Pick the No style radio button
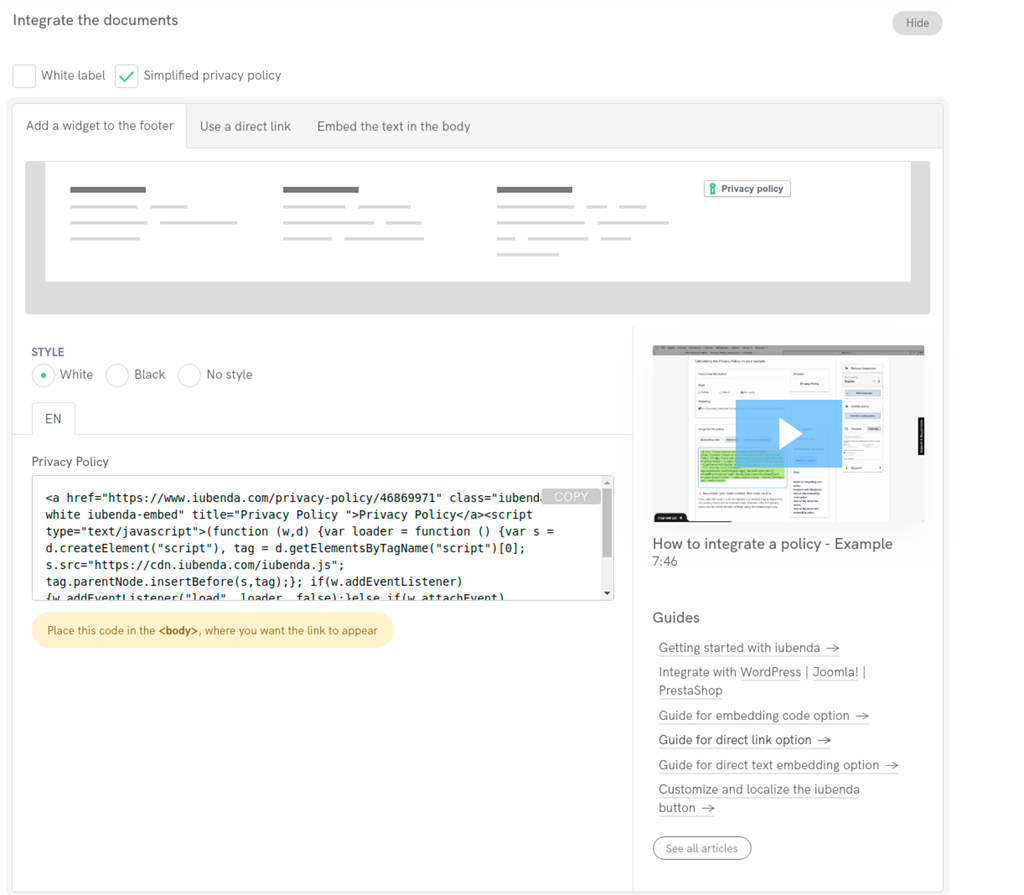Screen dimensions: 1024x895 pyautogui.click(x=189, y=375)
